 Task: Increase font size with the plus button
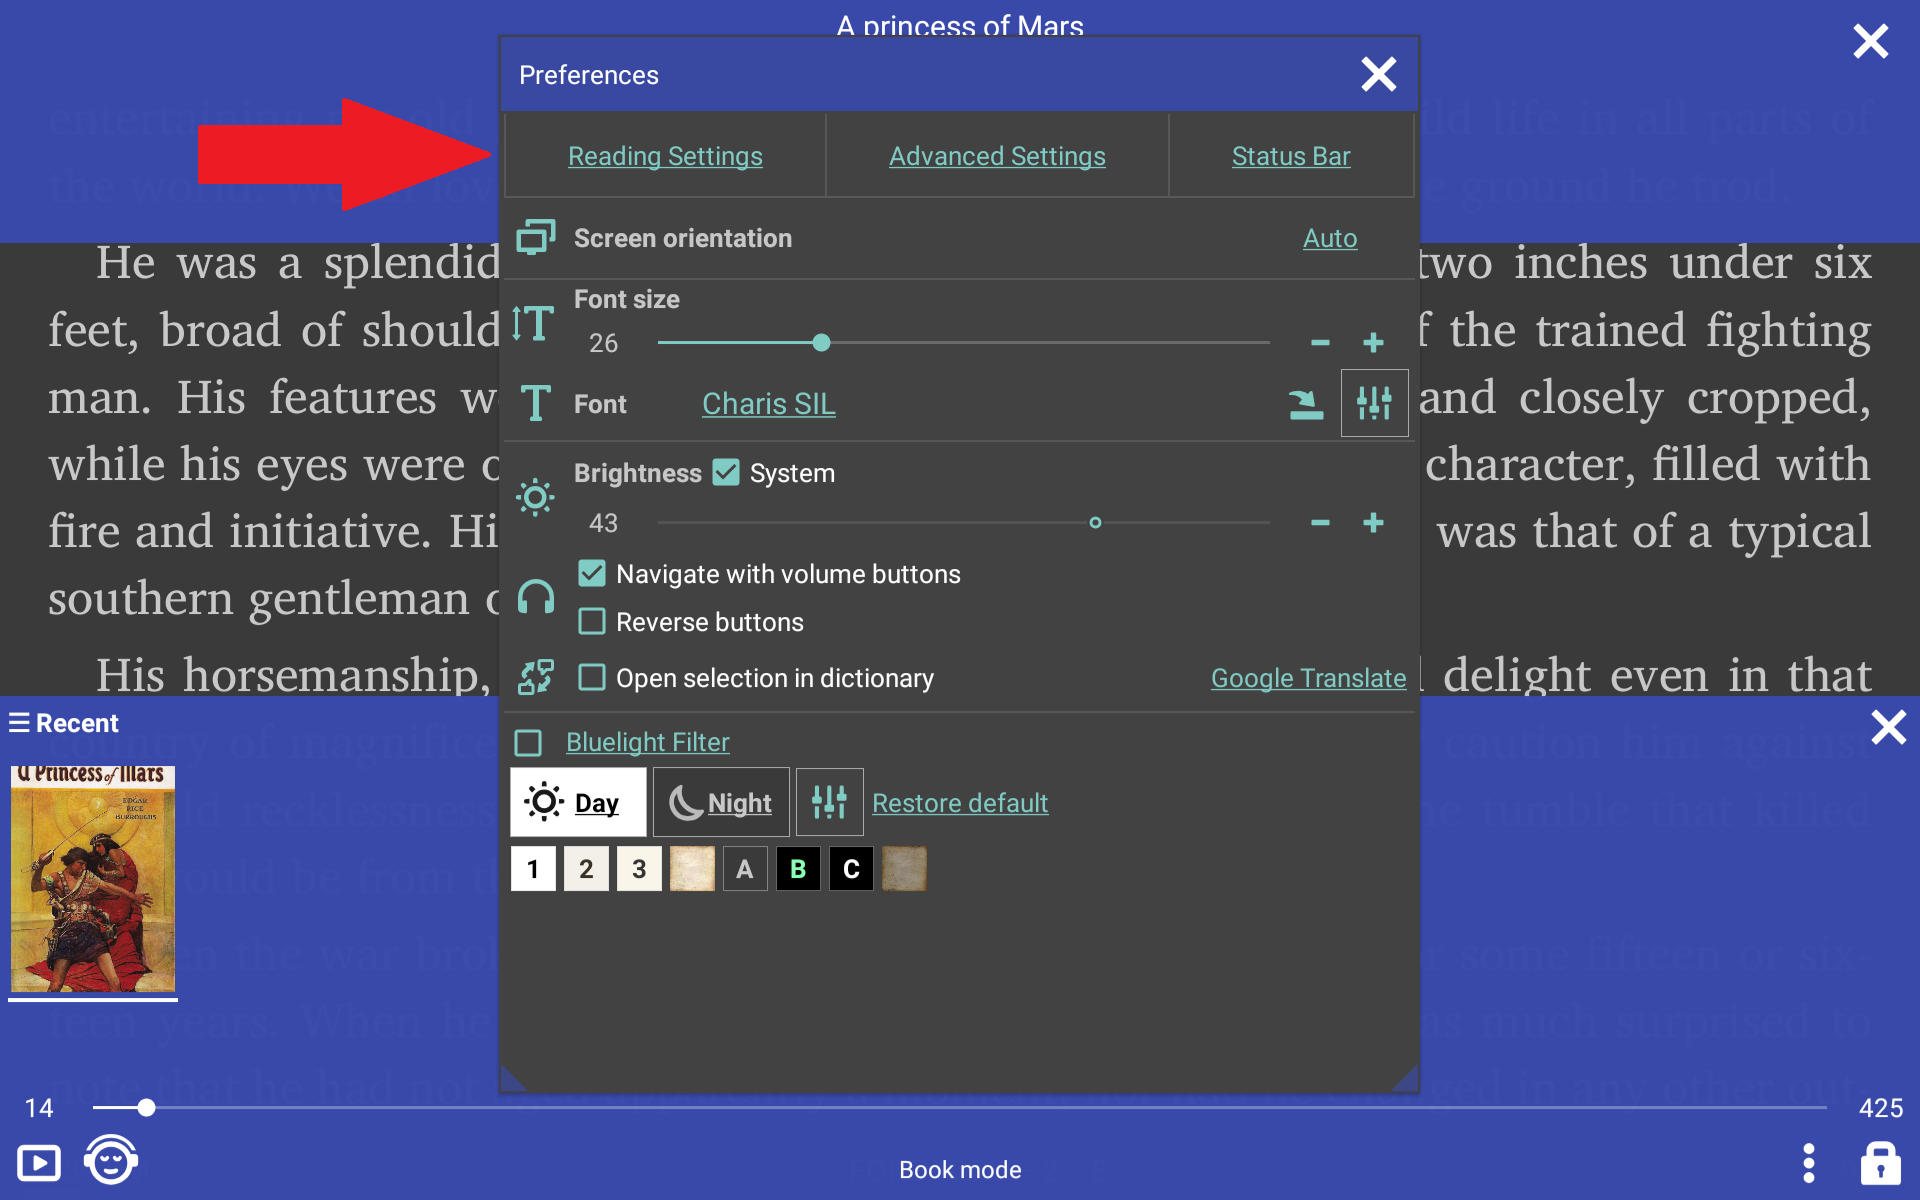click(x=1373, y=343)
